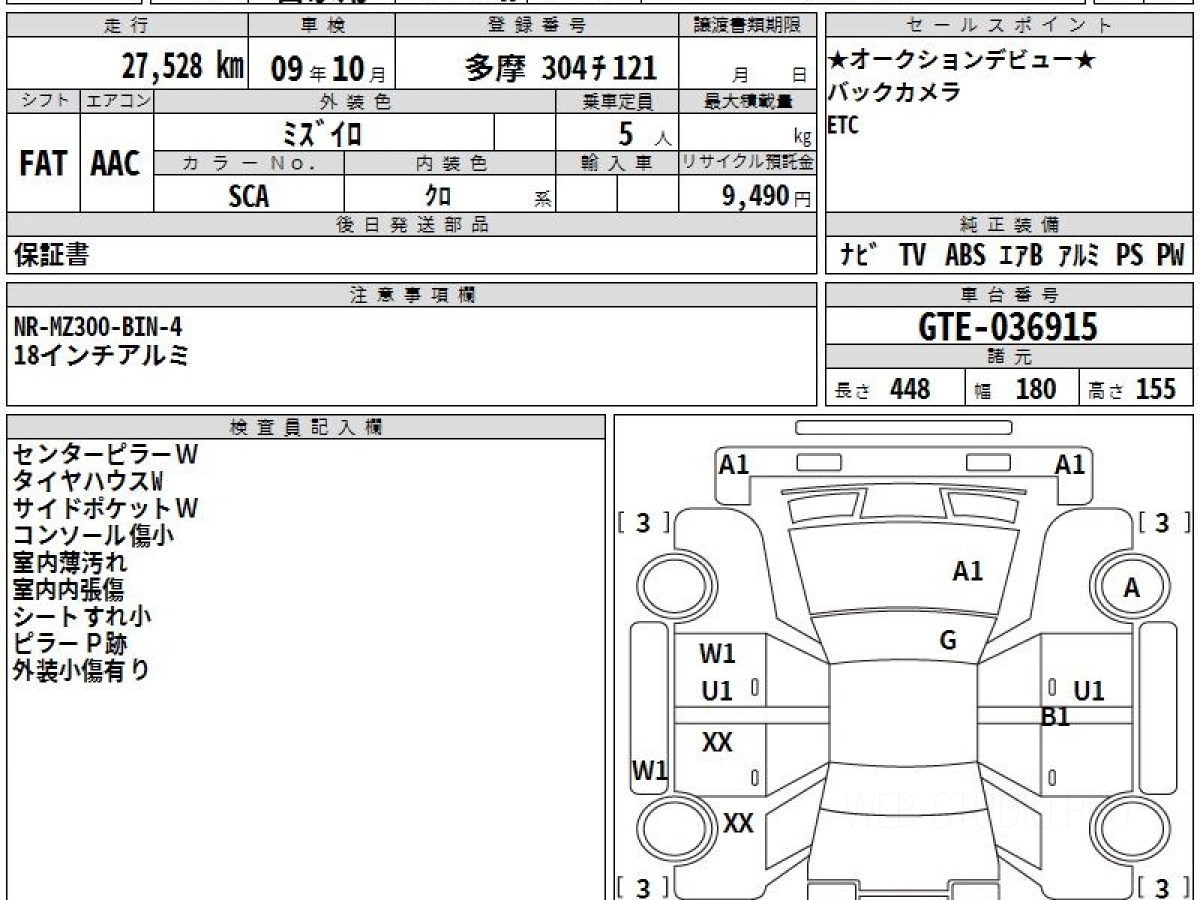The width and height of the screenshot is (1200, 900).
Task: Click the B1 damage mark on the diagram
Action: point(1056,716)
